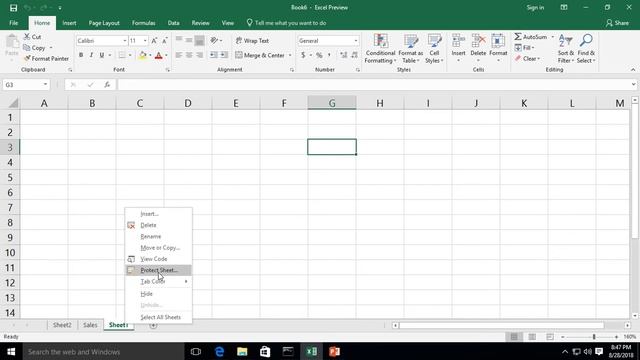Click the Insert Function fx icon

[x=107, y=84]
